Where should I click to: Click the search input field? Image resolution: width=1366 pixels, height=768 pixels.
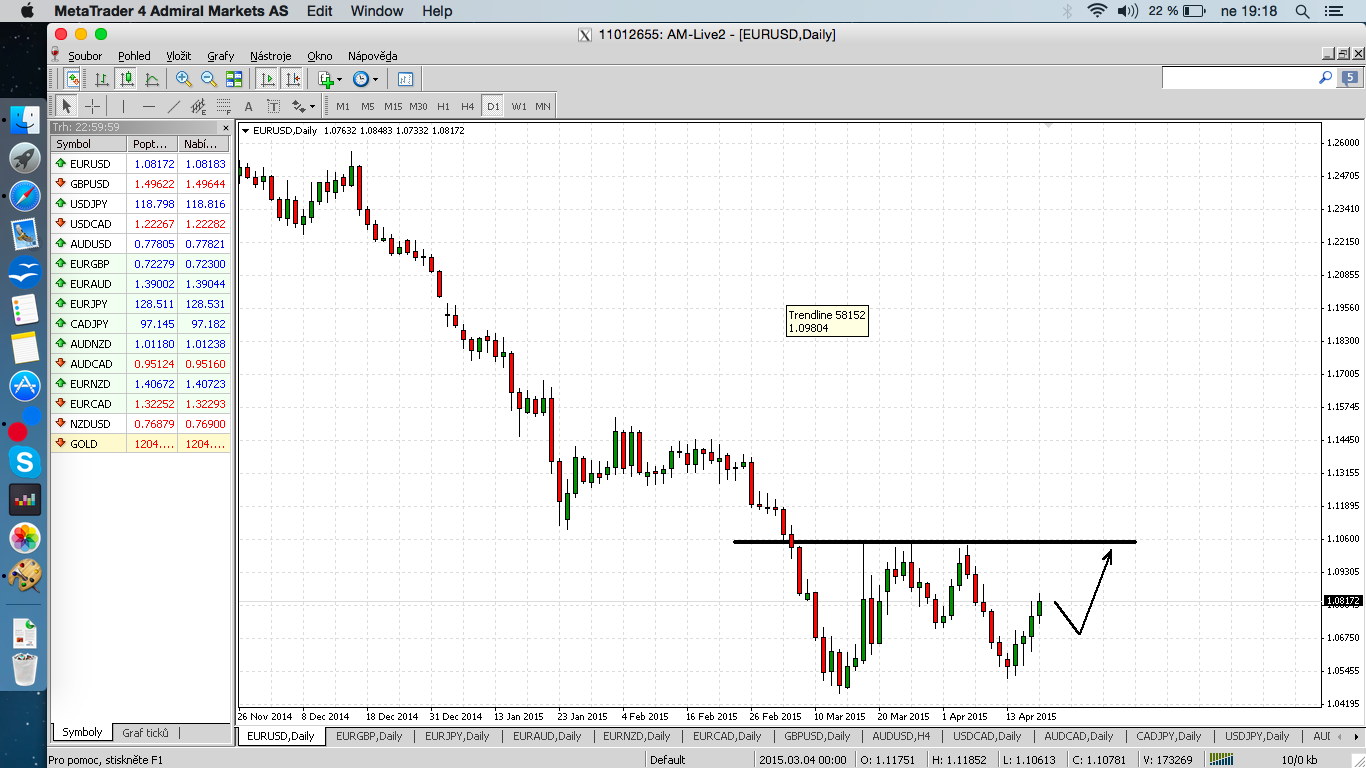point(1240,78)
